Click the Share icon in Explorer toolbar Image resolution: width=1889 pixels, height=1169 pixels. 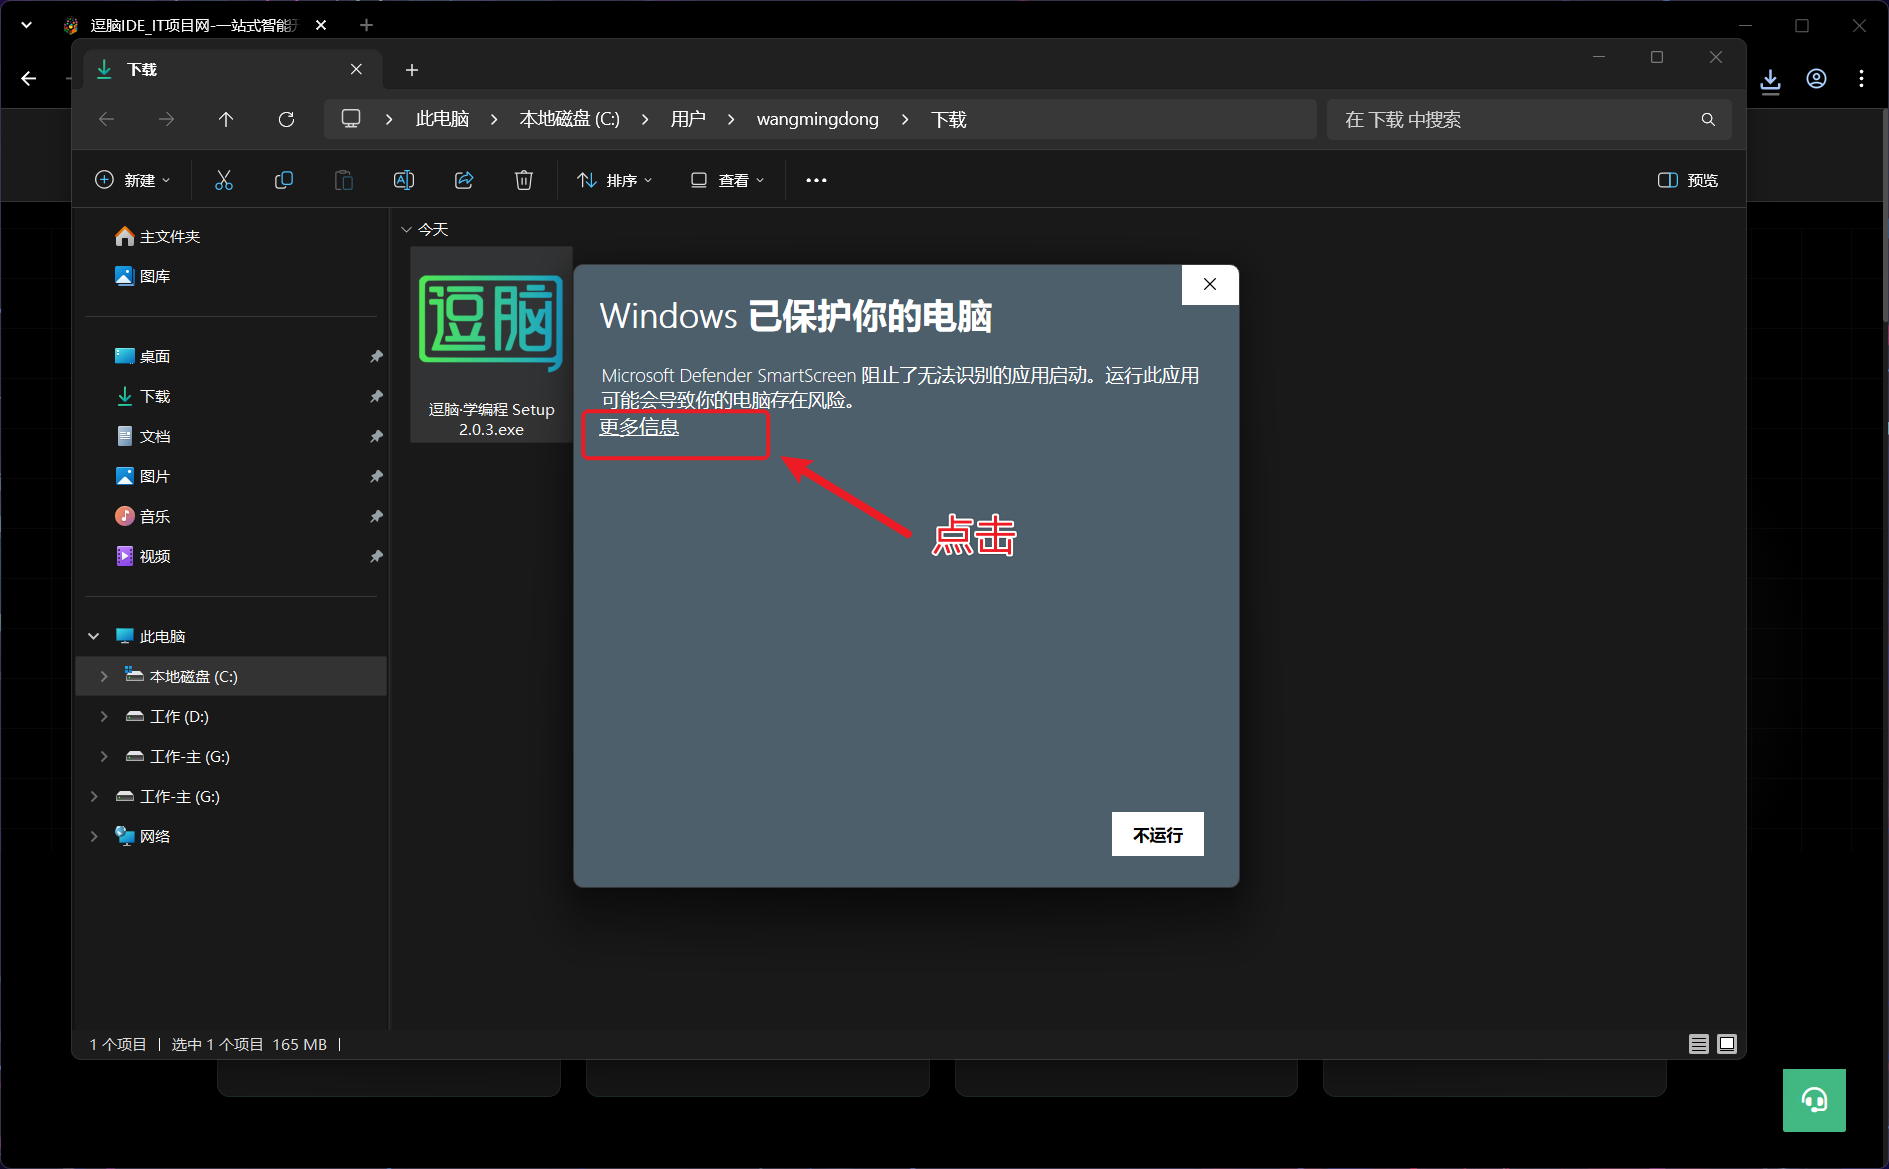click(464, 180)
